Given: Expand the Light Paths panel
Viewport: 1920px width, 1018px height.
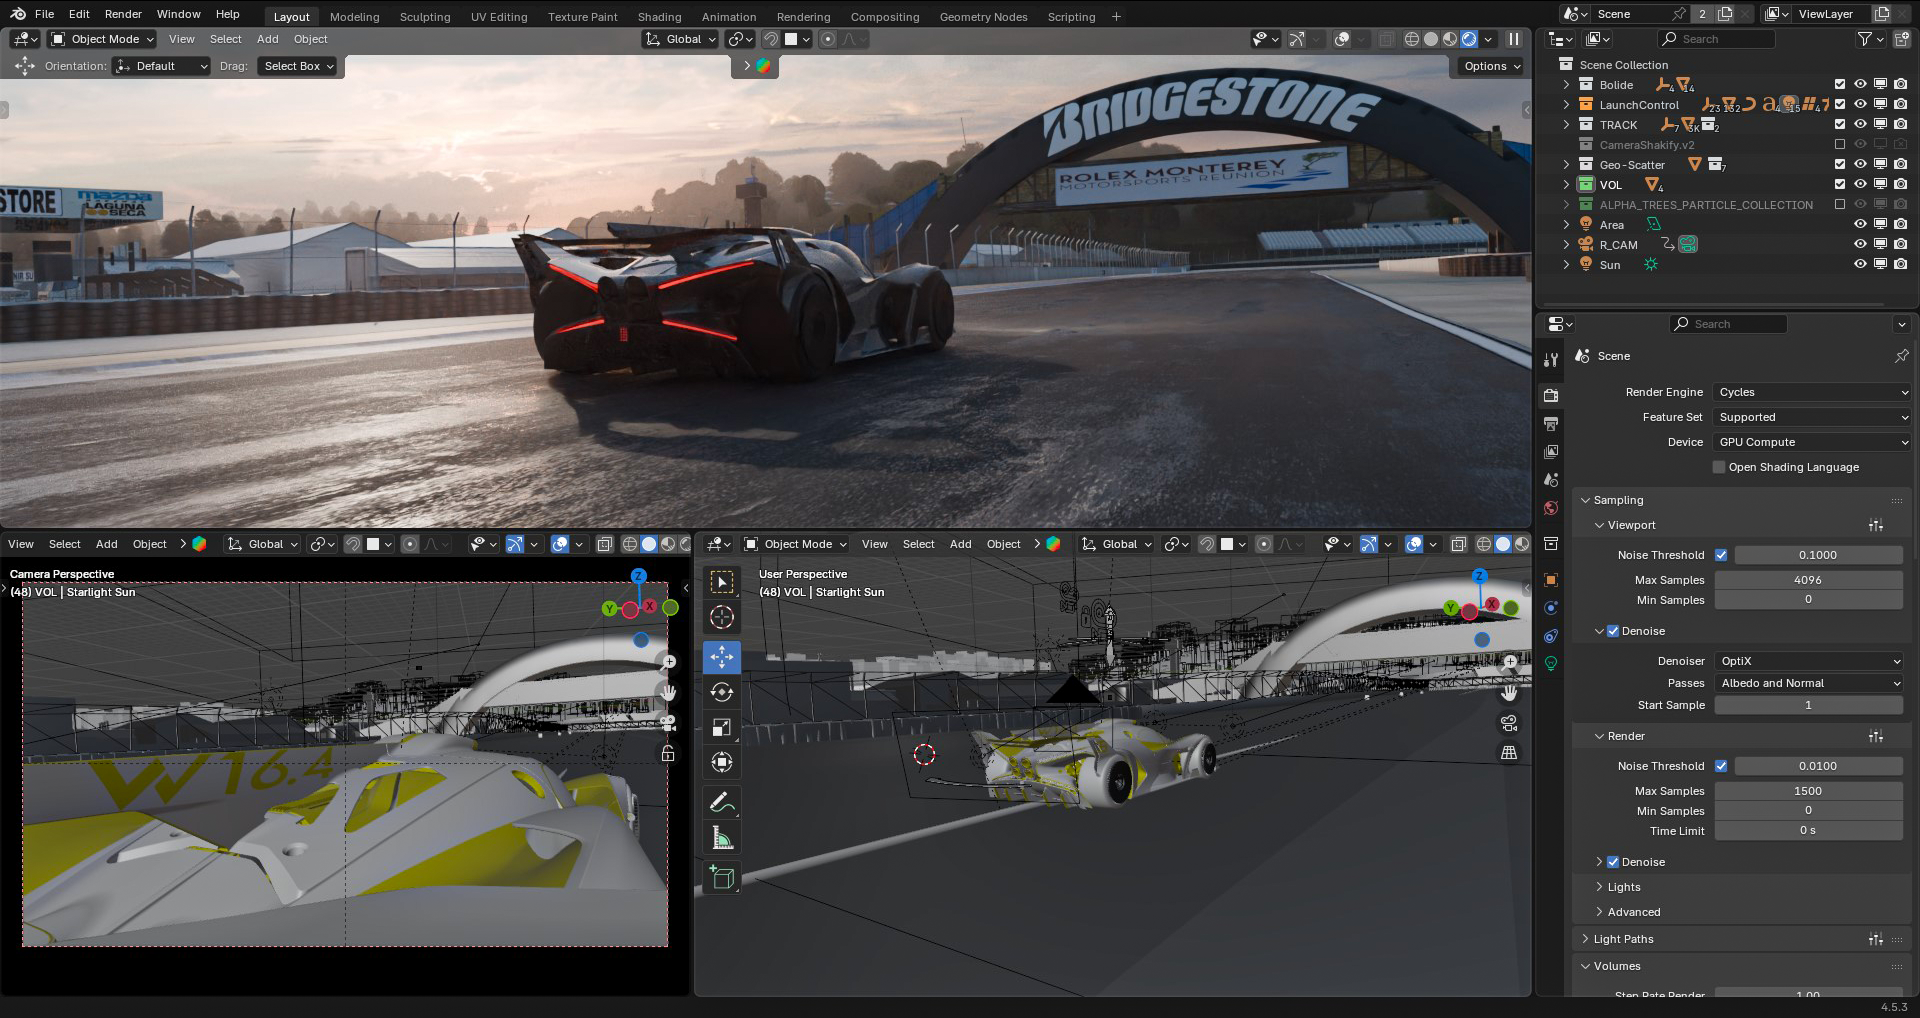Looking at the screenshot, I should click(x=1623, y=939).
